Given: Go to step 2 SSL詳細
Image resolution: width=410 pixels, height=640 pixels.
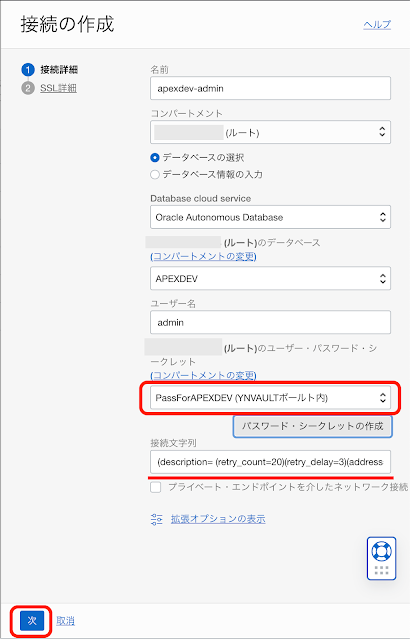Looking at the screenshot, I should click(x=49, y=88).
